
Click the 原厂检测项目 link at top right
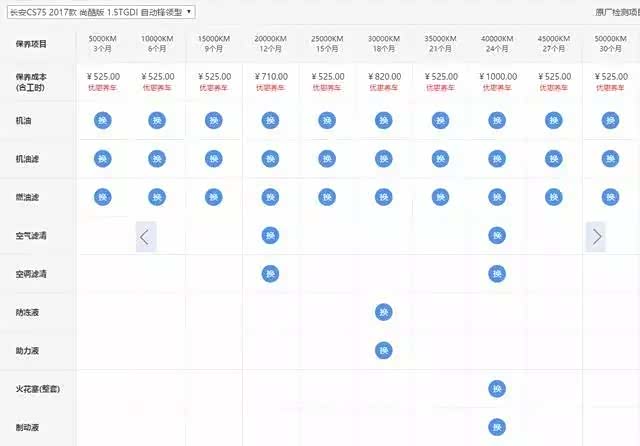(x=617, y=12)
